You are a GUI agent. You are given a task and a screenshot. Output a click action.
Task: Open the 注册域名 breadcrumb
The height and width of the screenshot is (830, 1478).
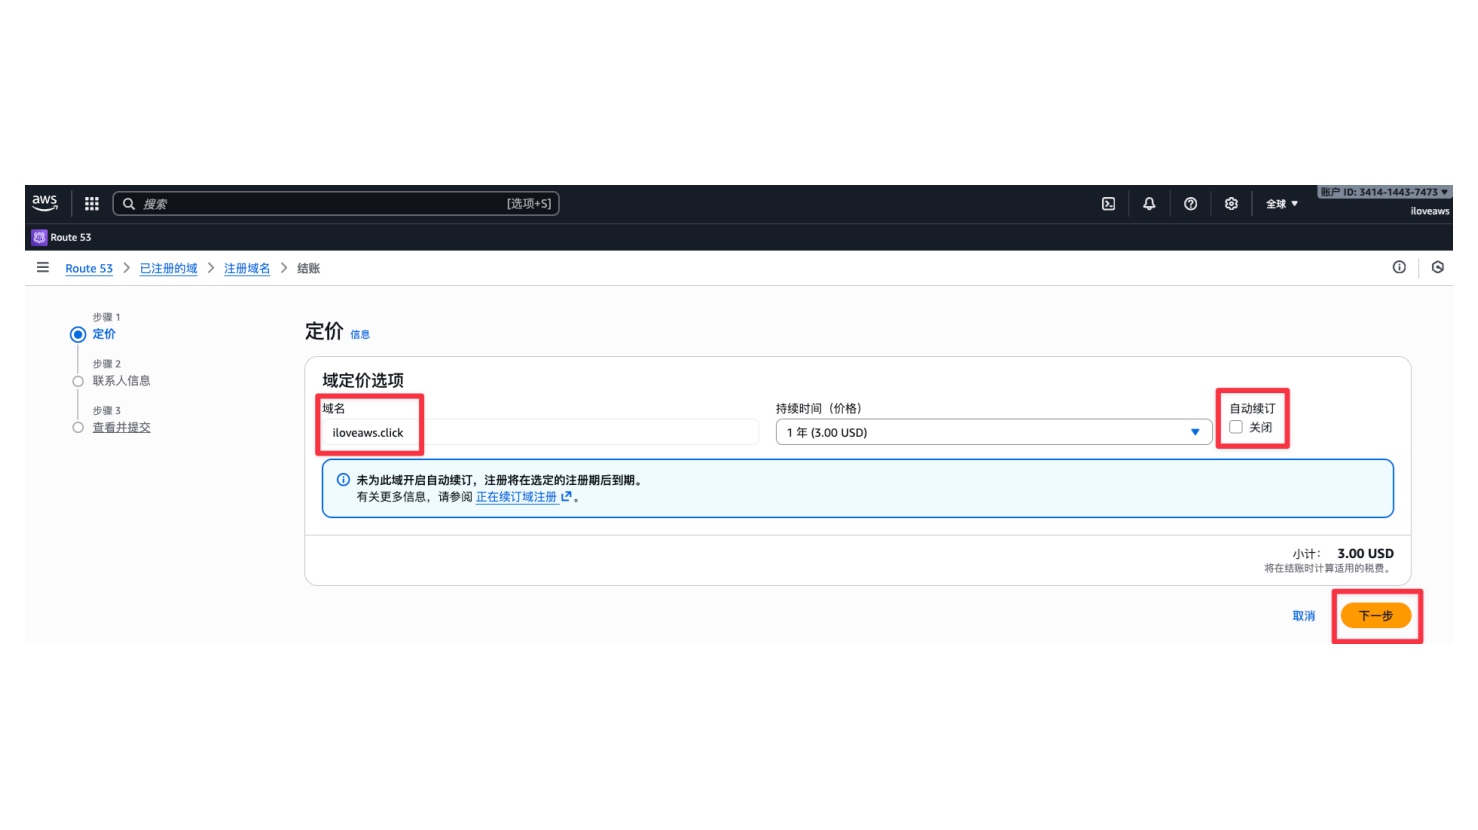(x=247, y=269)
